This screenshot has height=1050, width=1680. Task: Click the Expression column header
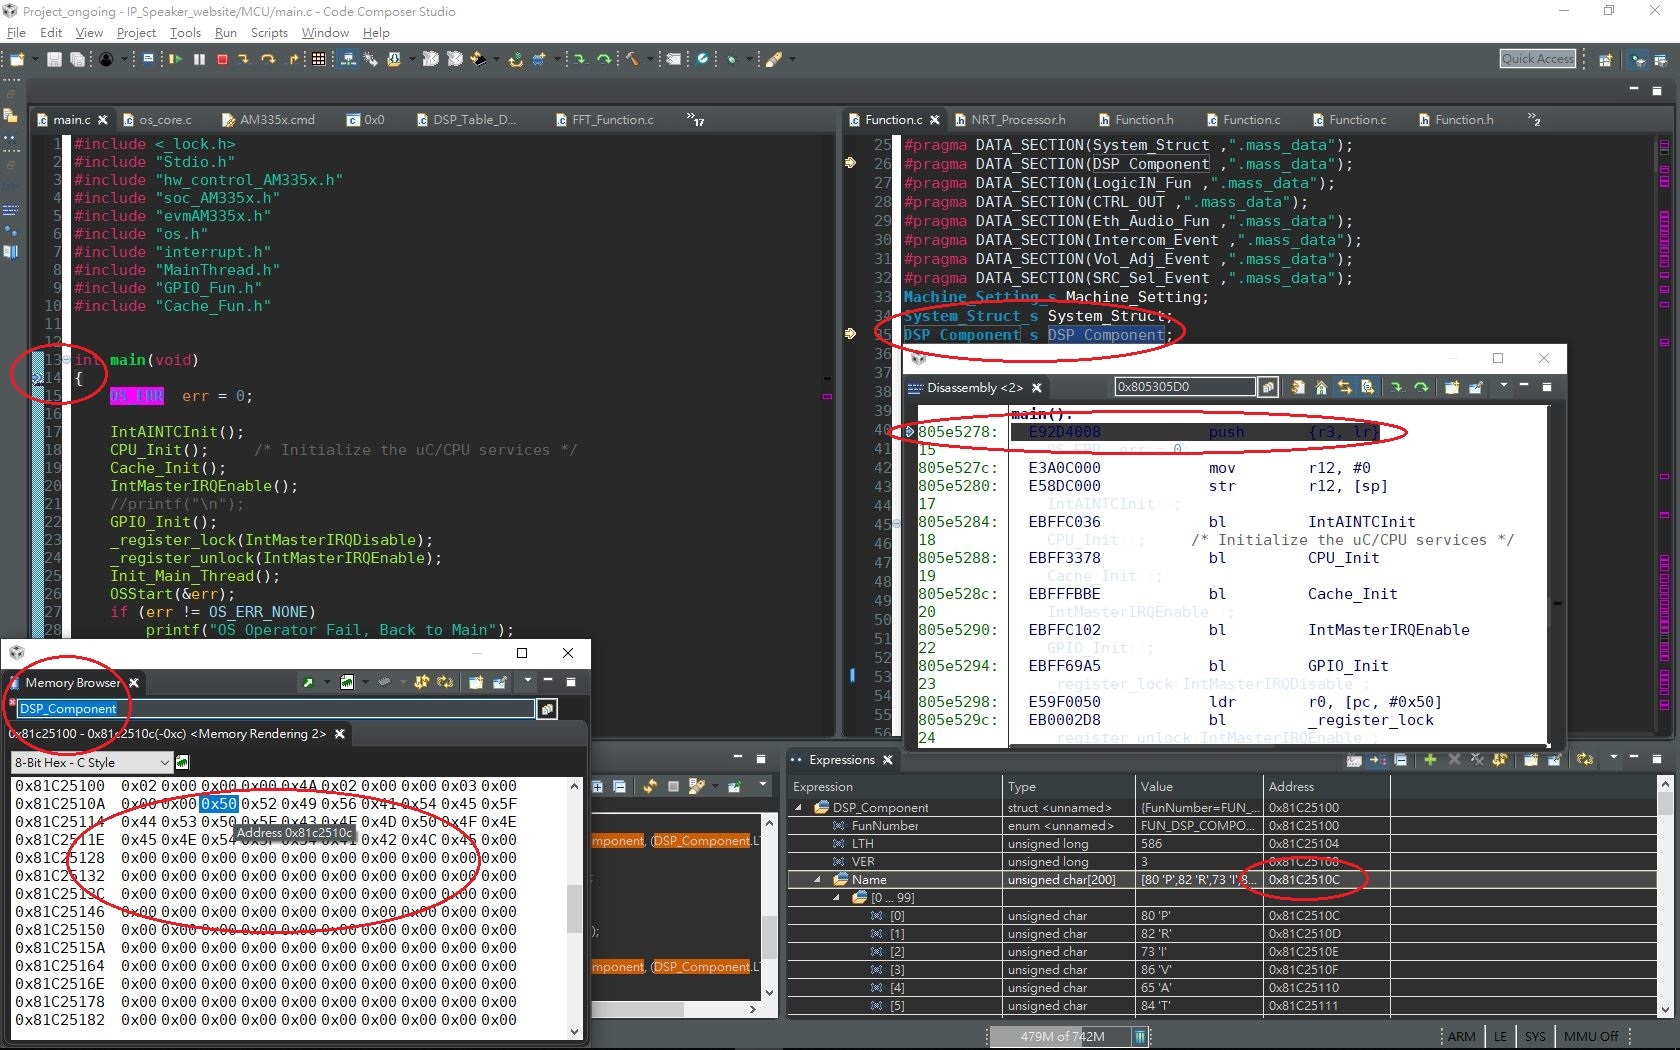(x=895, y=787)
